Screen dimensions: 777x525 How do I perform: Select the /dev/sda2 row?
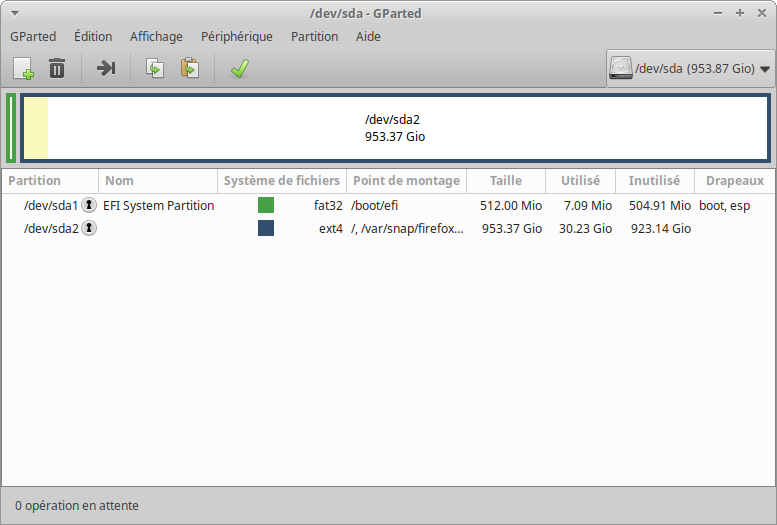(388, 229)
